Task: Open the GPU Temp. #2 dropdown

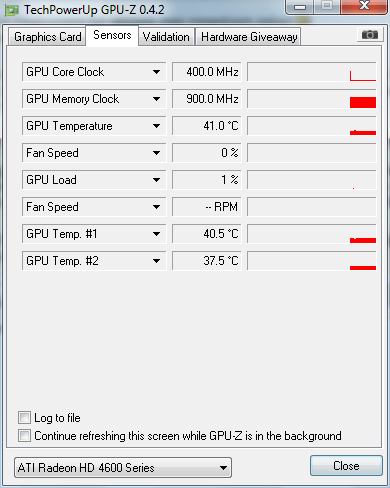Action: point(94,261)
